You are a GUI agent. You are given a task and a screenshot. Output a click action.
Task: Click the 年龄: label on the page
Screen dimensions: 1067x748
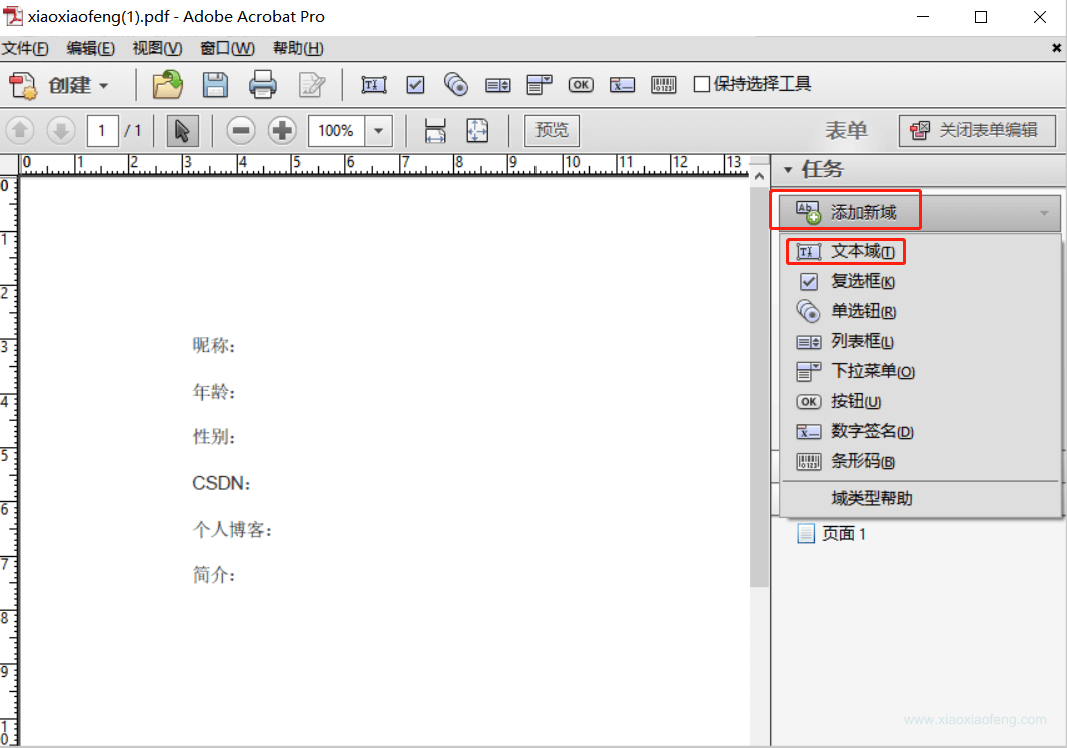coord(214,392)
